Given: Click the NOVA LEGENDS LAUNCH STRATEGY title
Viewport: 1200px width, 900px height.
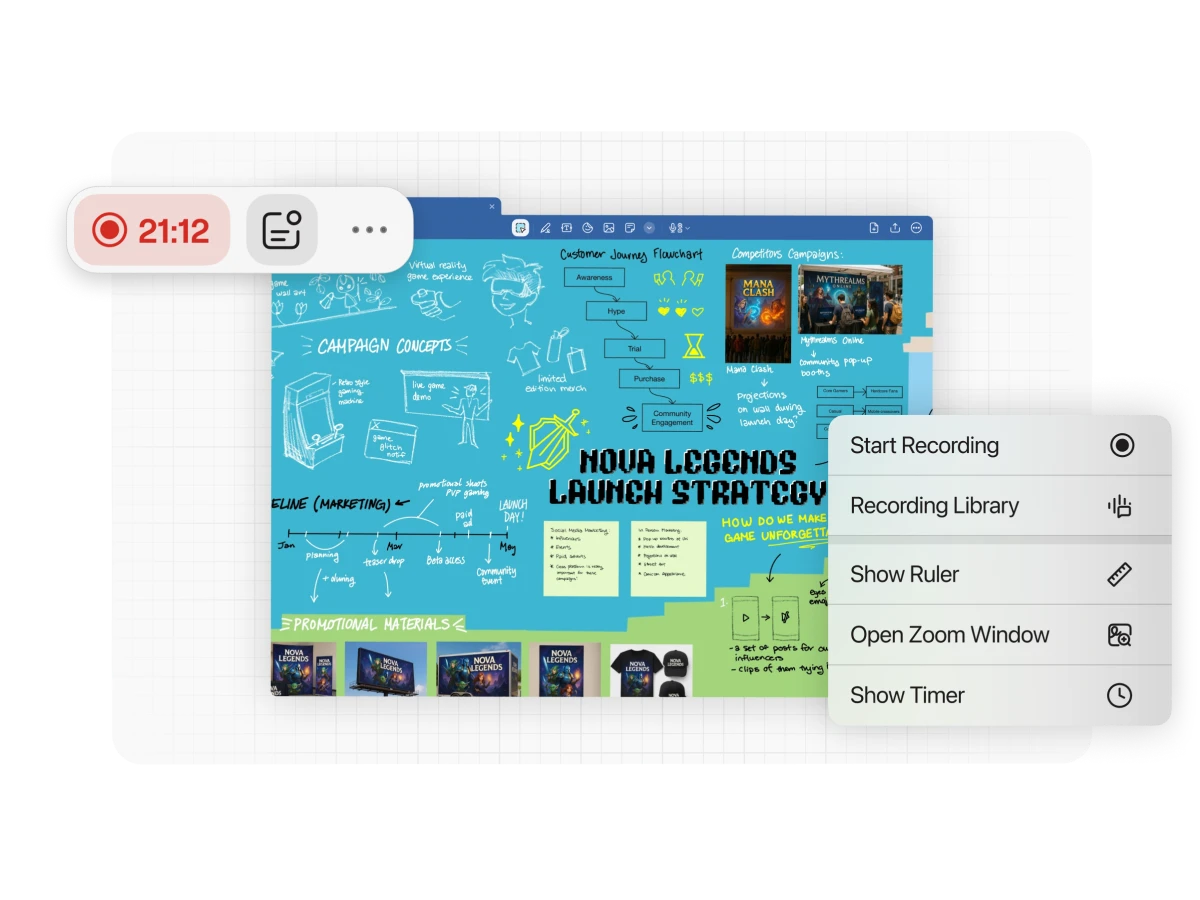Looking at the screenshot, I should point(687,476).
